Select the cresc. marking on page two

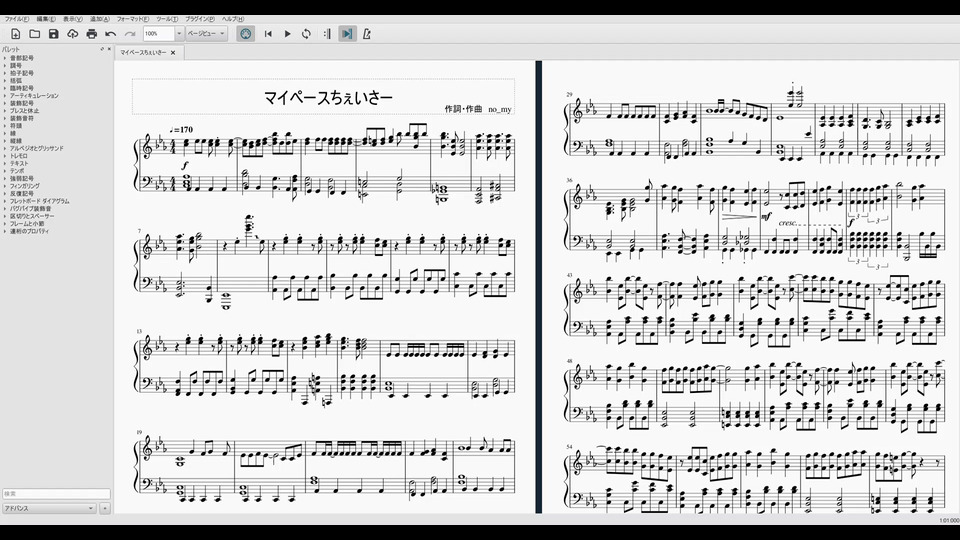[787, 223]
